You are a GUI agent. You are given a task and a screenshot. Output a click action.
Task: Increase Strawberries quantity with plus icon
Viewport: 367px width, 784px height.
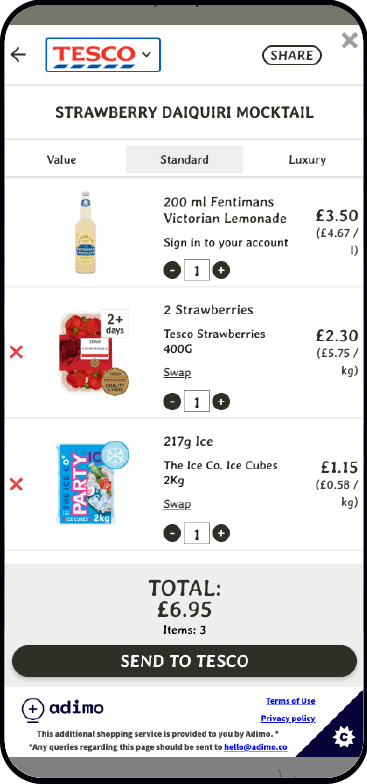(x=221, y=402)
